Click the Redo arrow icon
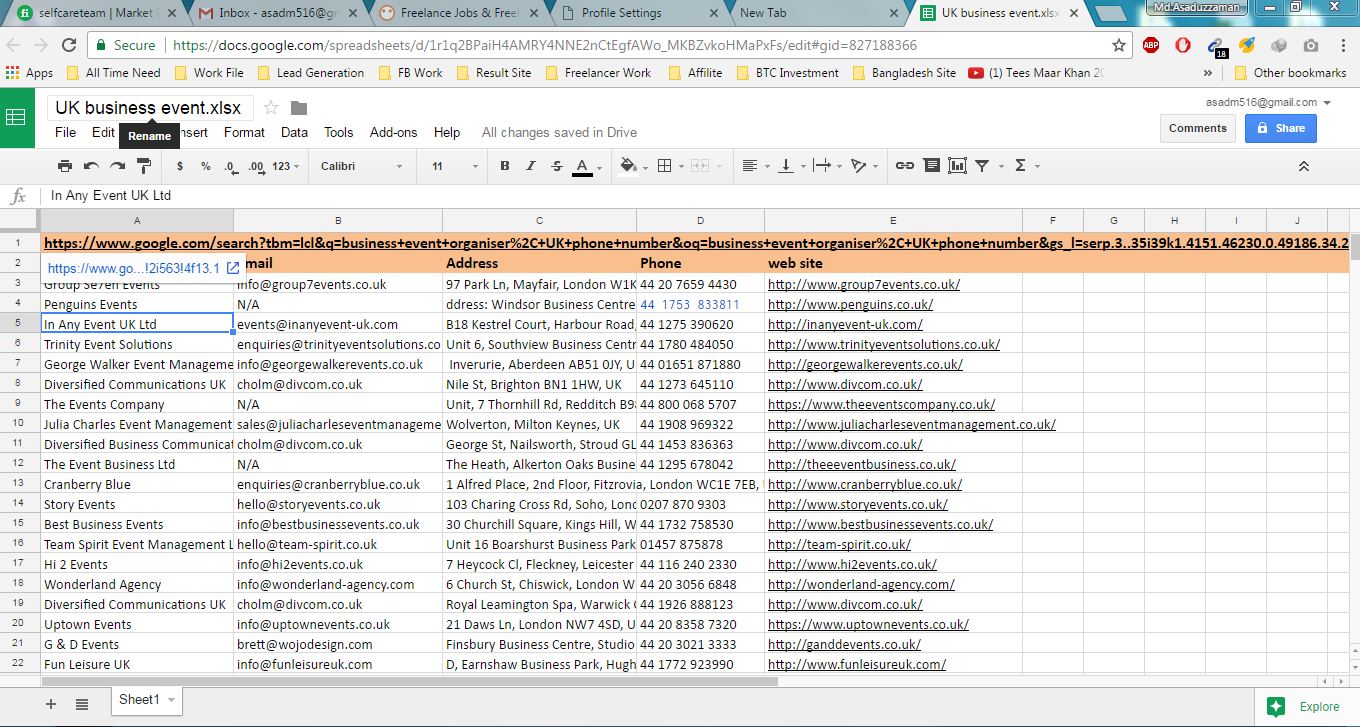The image size is (1360, 727). click(117, 166)
